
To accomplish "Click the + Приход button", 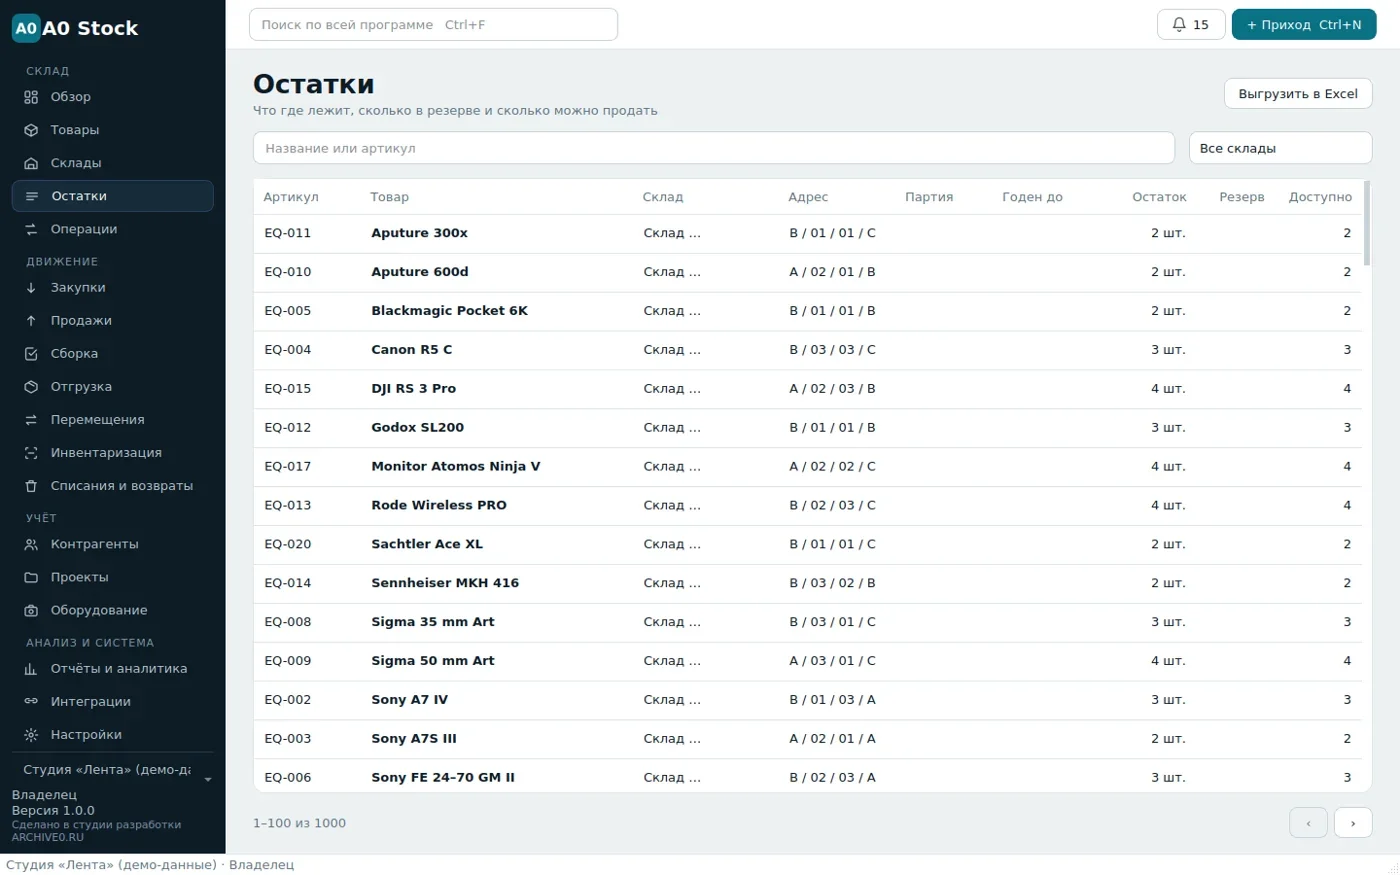I will [1304, 25].
